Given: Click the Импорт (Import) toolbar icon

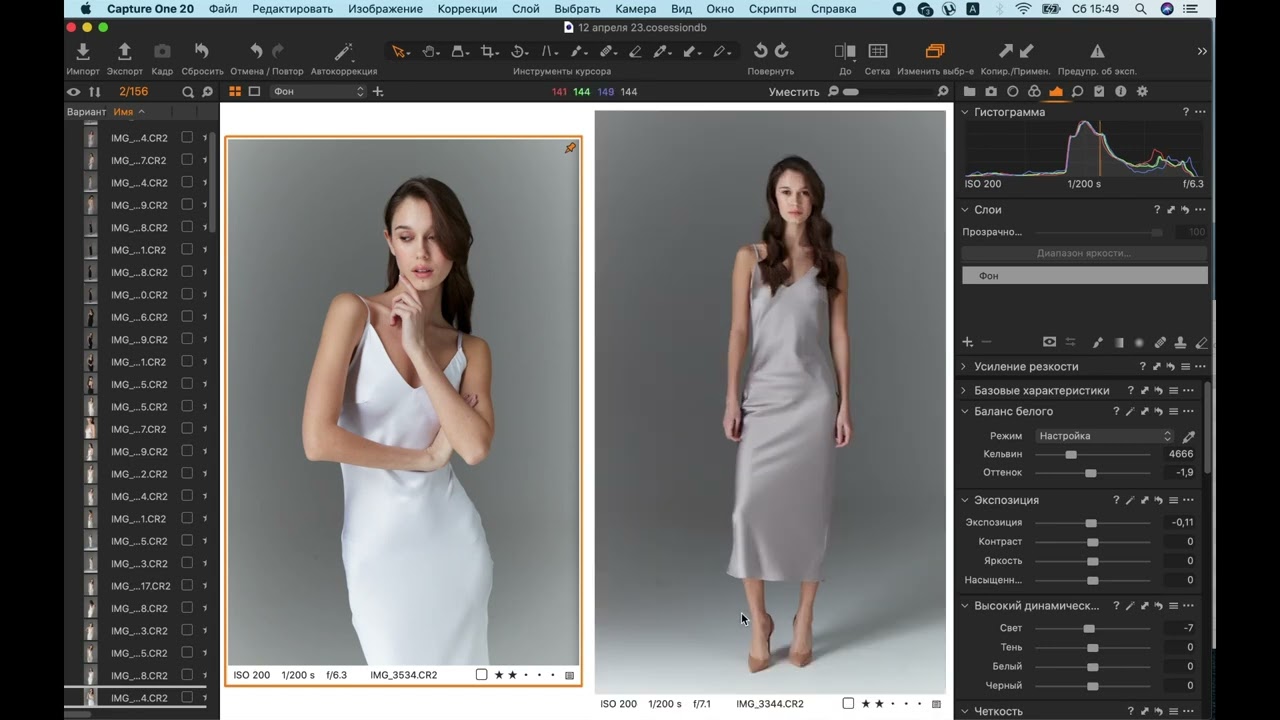Looking at the screenshot, I should pyautogui.click(x=83, y=51).
